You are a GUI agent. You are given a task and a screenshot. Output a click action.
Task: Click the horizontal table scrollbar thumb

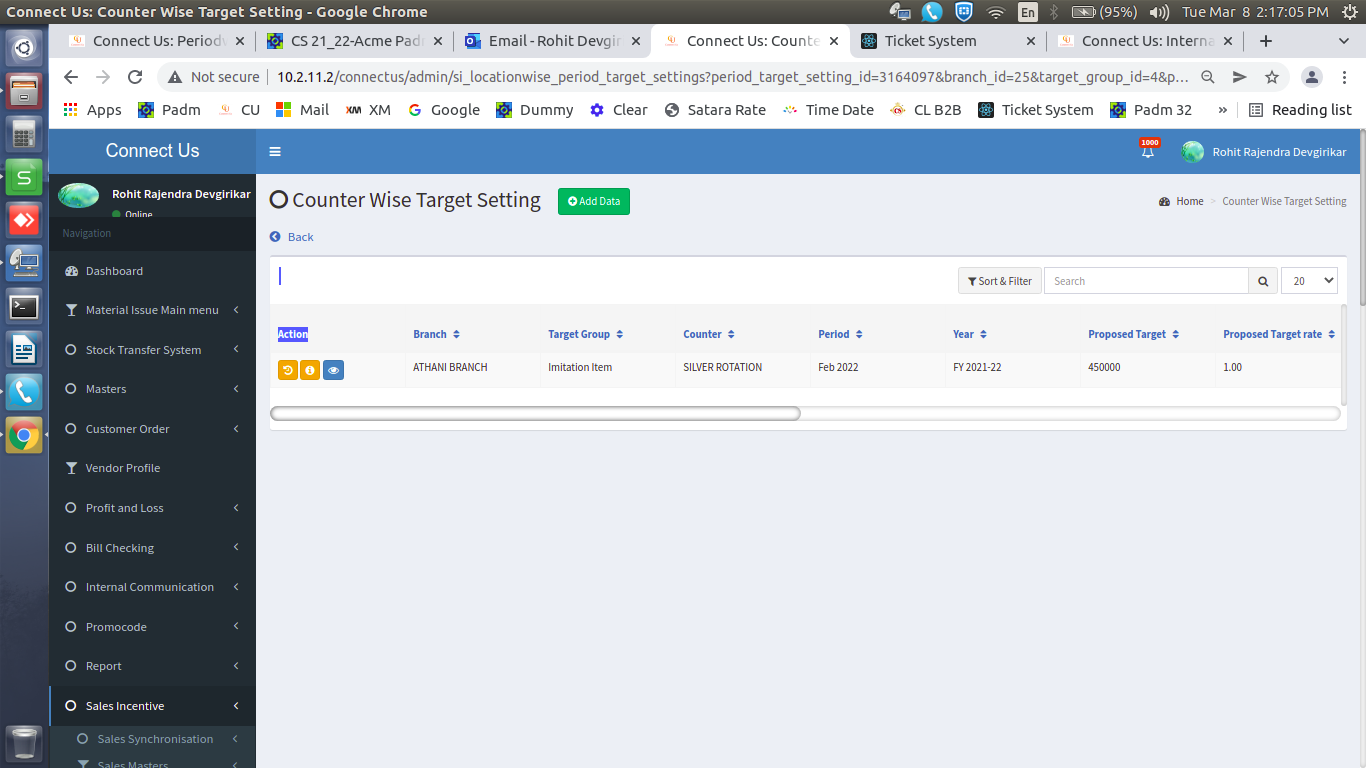coord(535,413)
